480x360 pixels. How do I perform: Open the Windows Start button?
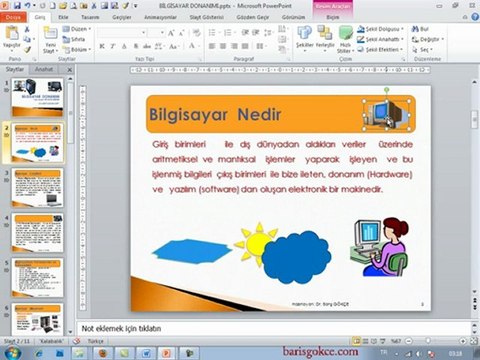[13, 353]
